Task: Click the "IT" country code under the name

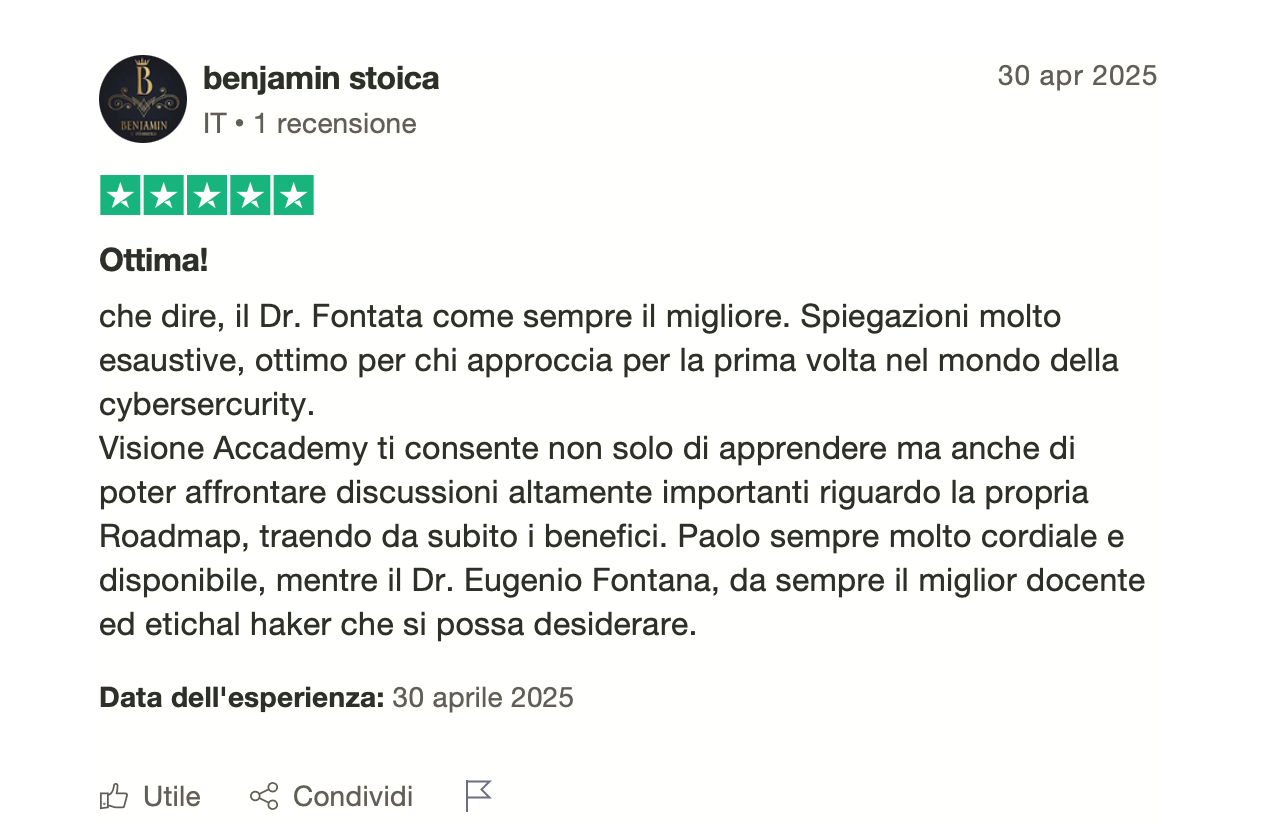Action: coord(214,124)
